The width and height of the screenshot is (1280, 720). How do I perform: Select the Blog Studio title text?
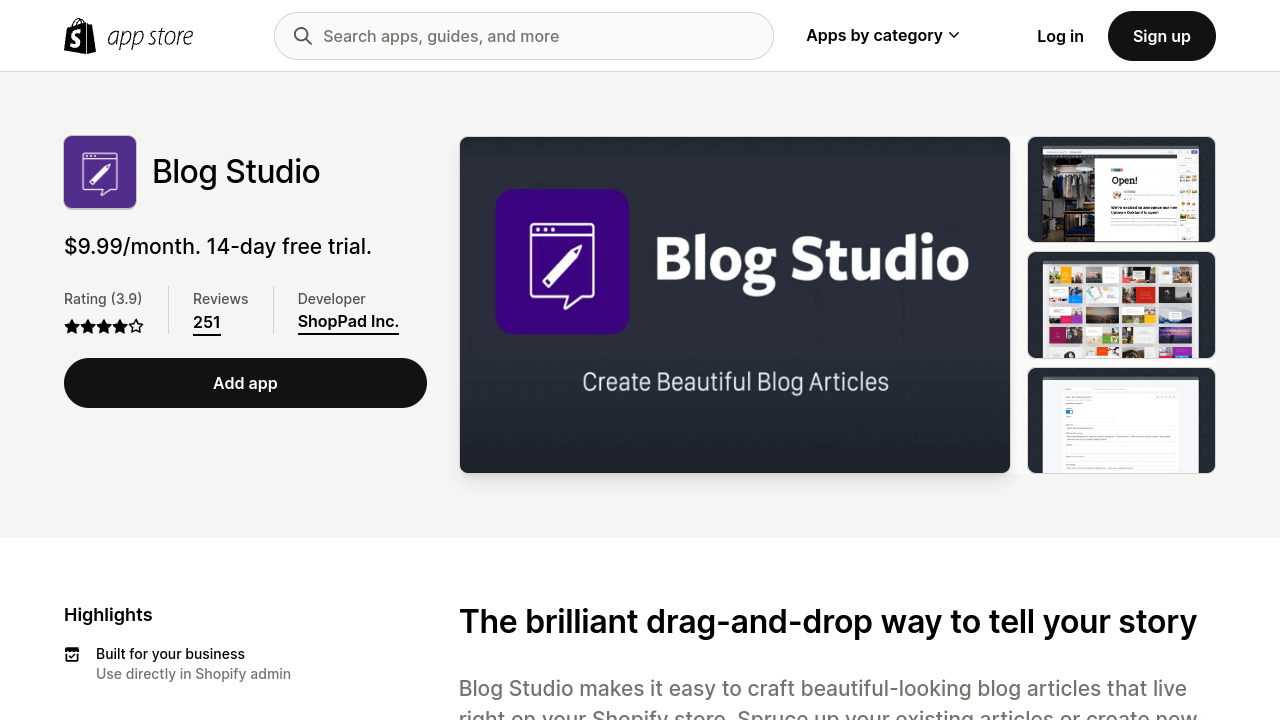[236, 172]
